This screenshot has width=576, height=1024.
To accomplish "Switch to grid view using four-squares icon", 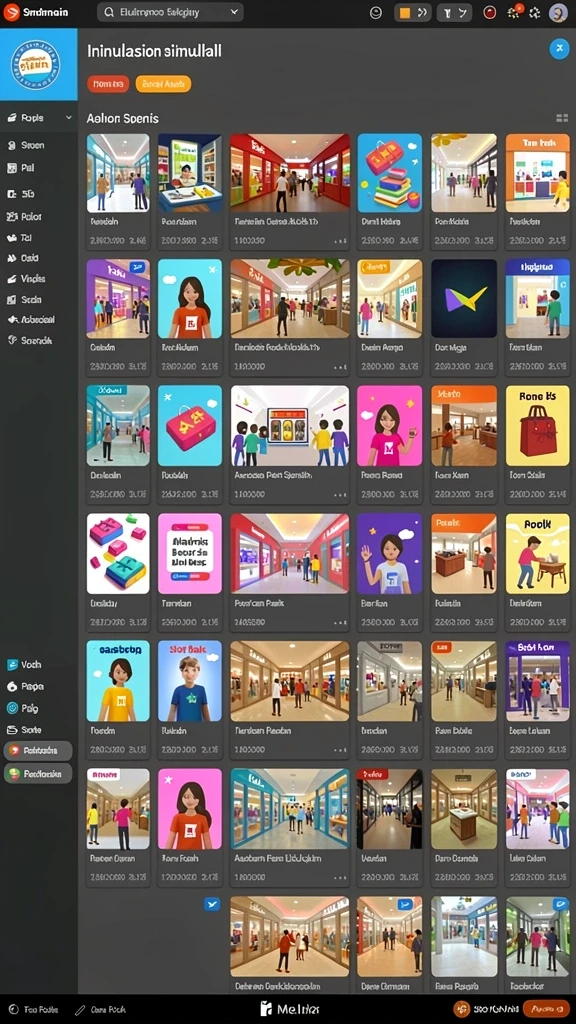I will click(562, 118).
